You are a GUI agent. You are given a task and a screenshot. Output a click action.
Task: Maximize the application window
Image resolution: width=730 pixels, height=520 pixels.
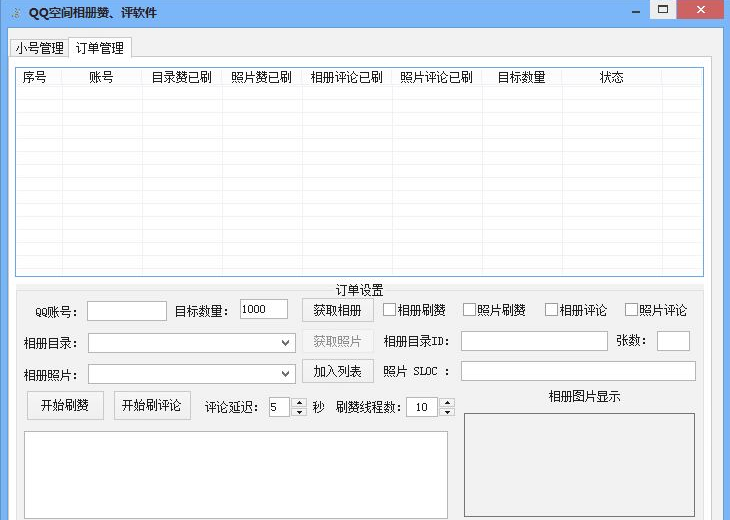click(662, 10)
